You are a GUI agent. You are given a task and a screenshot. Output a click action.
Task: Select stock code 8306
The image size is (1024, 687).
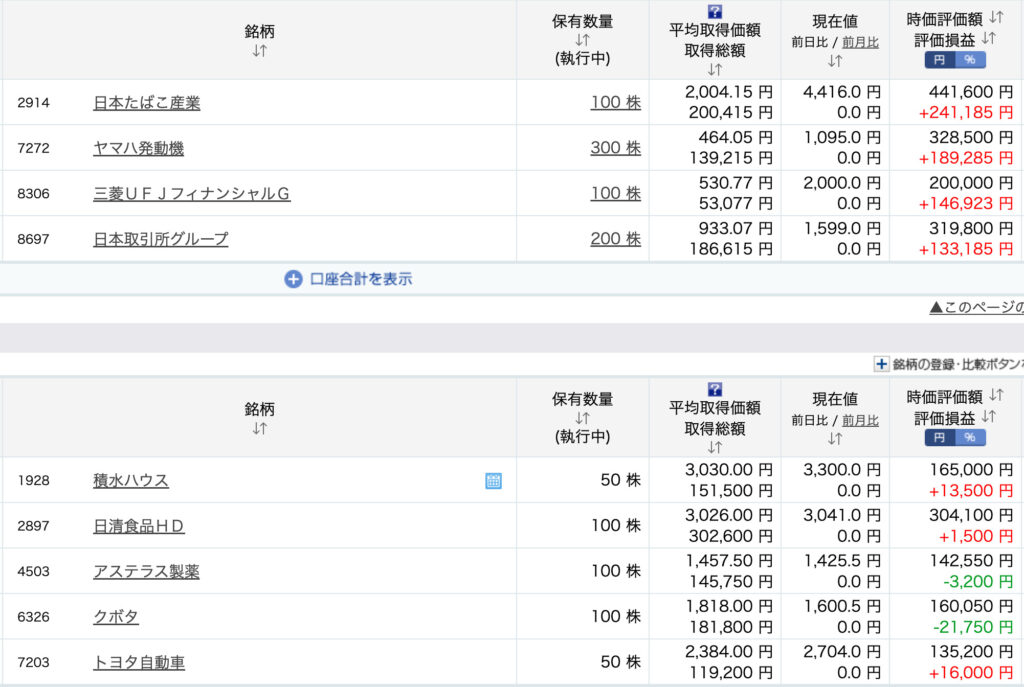pos(33,193)
